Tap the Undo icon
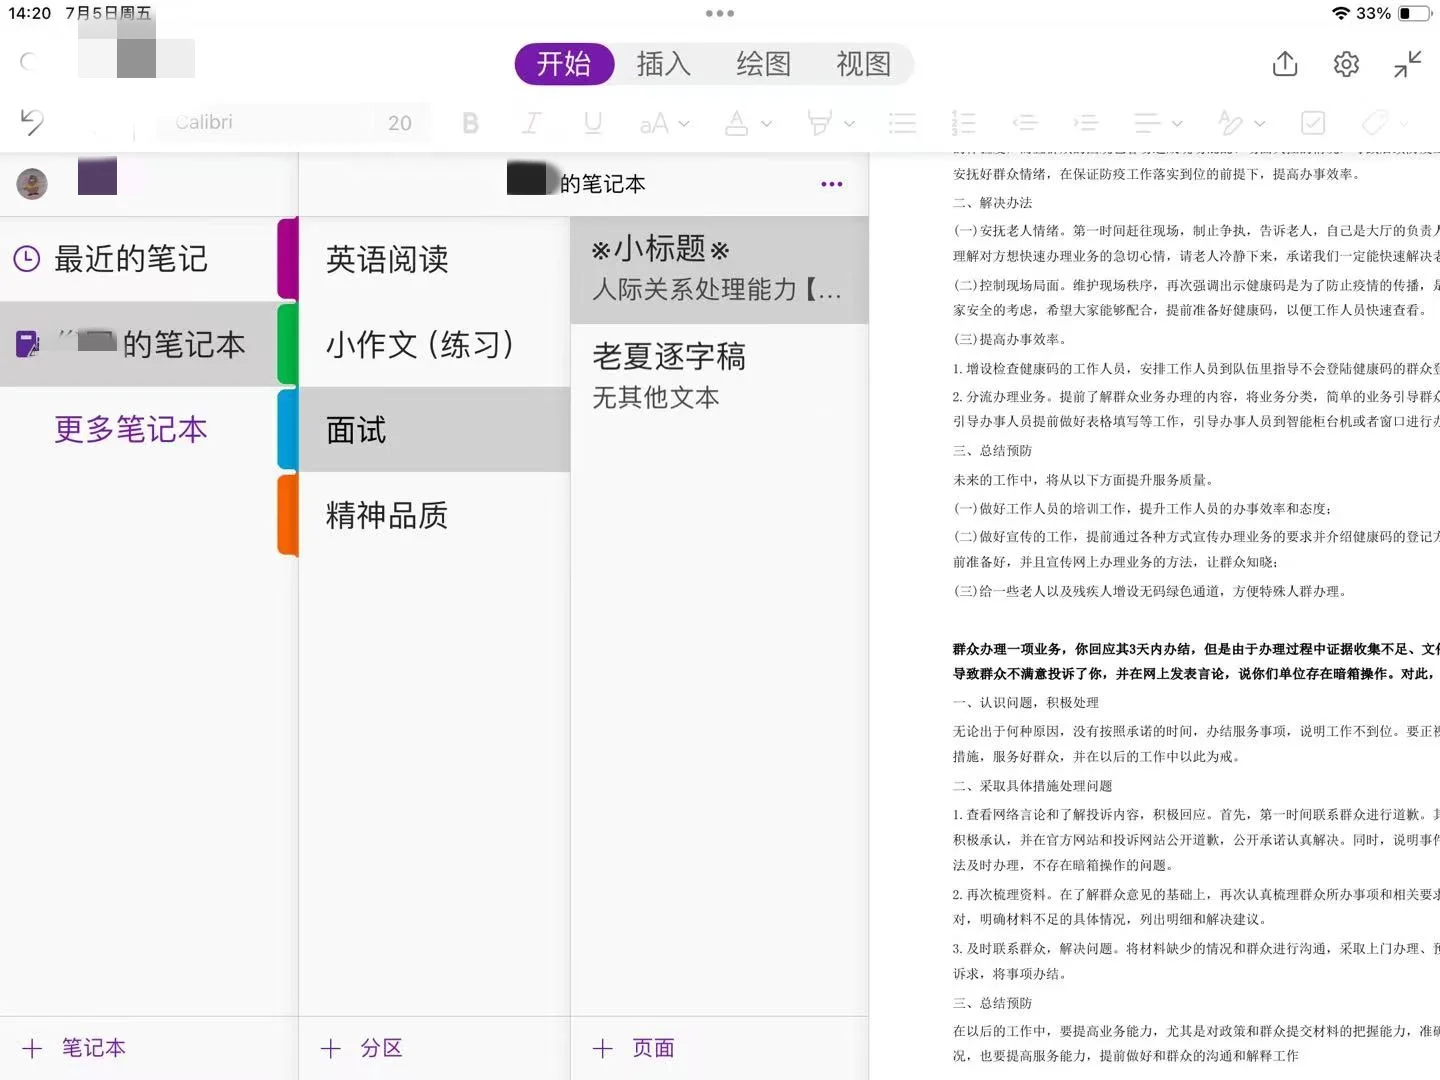The width and height of the screenshot is (1440, 1080). [30, 122]
